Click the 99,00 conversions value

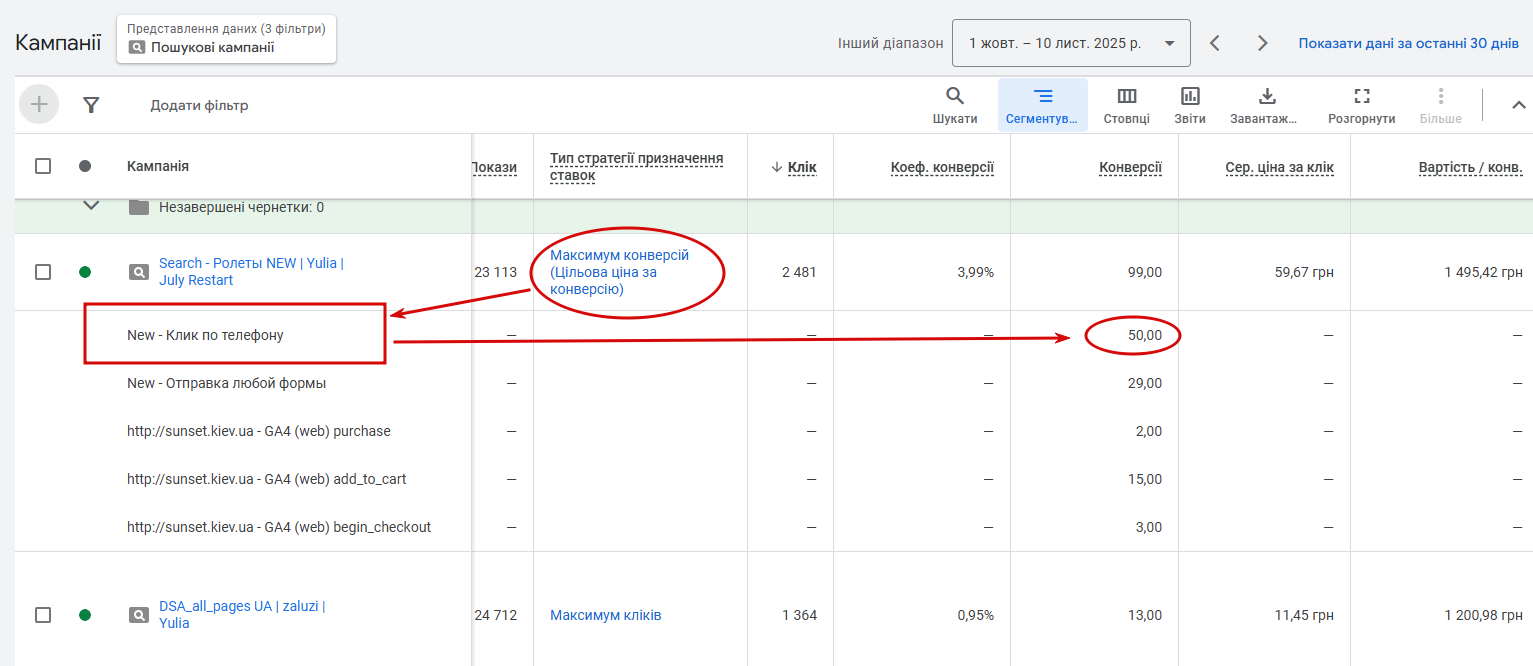tap(1144, 272)
